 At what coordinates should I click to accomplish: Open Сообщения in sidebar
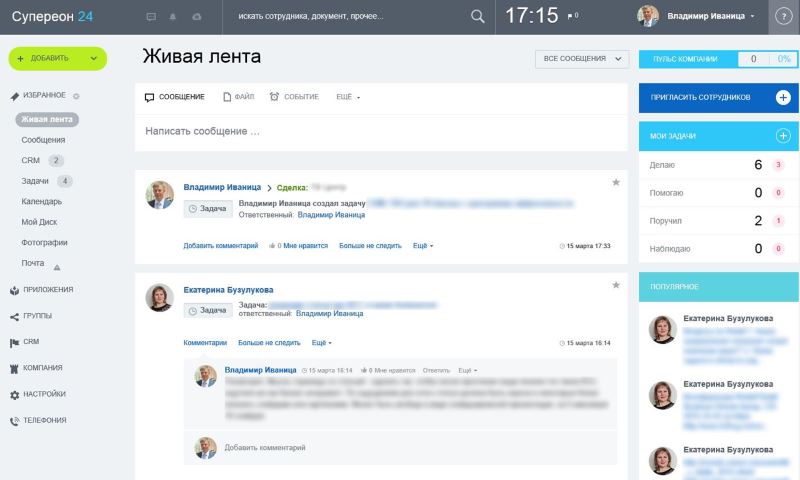[x=43, y=140]
